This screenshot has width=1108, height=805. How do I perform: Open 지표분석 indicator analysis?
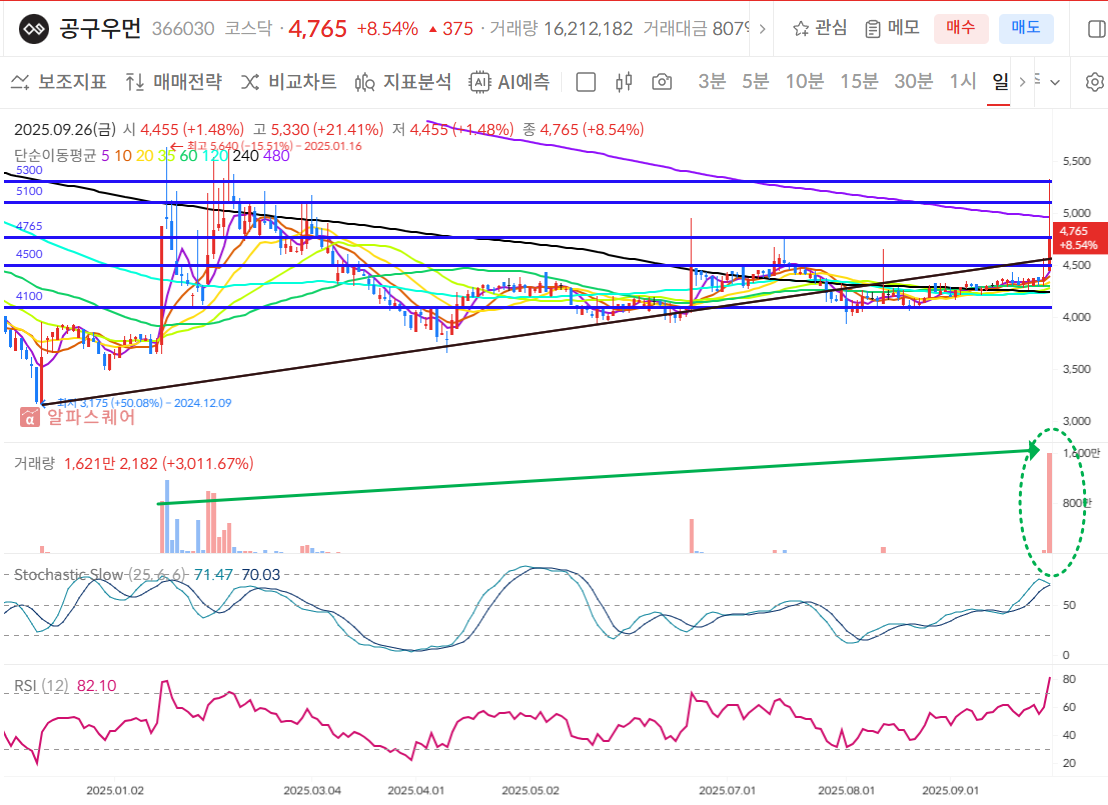pyautogui.click(x=403, y=82)
